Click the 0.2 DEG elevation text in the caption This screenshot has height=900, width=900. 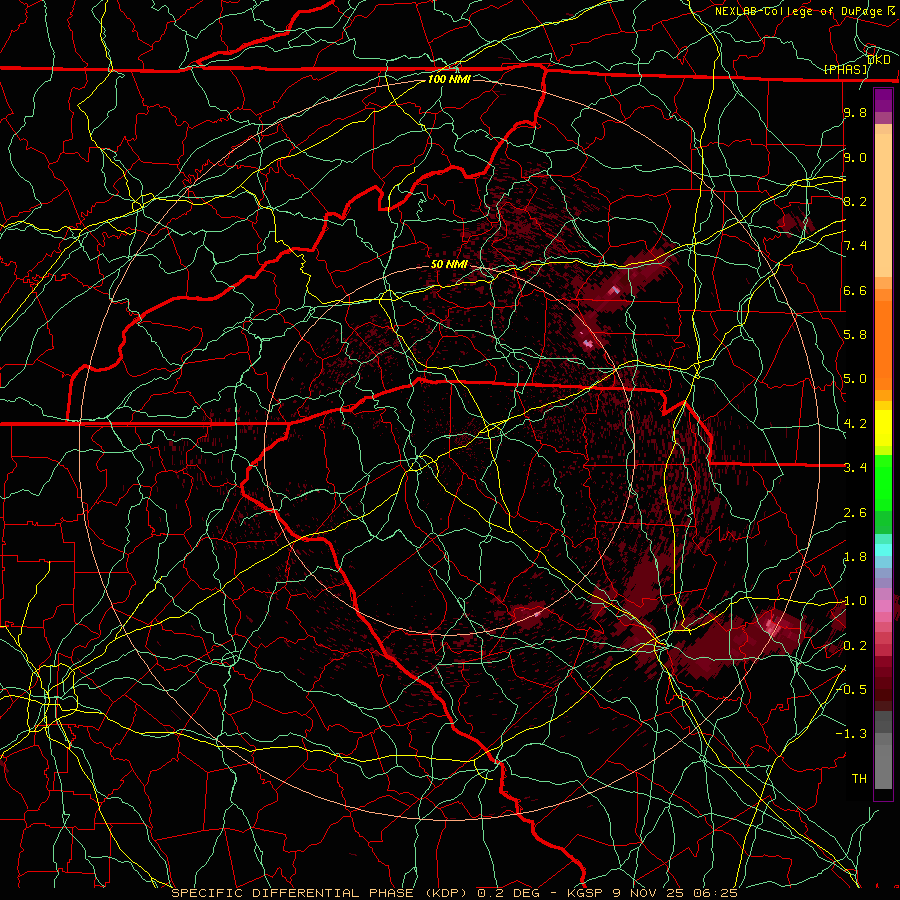pos(509,893)
